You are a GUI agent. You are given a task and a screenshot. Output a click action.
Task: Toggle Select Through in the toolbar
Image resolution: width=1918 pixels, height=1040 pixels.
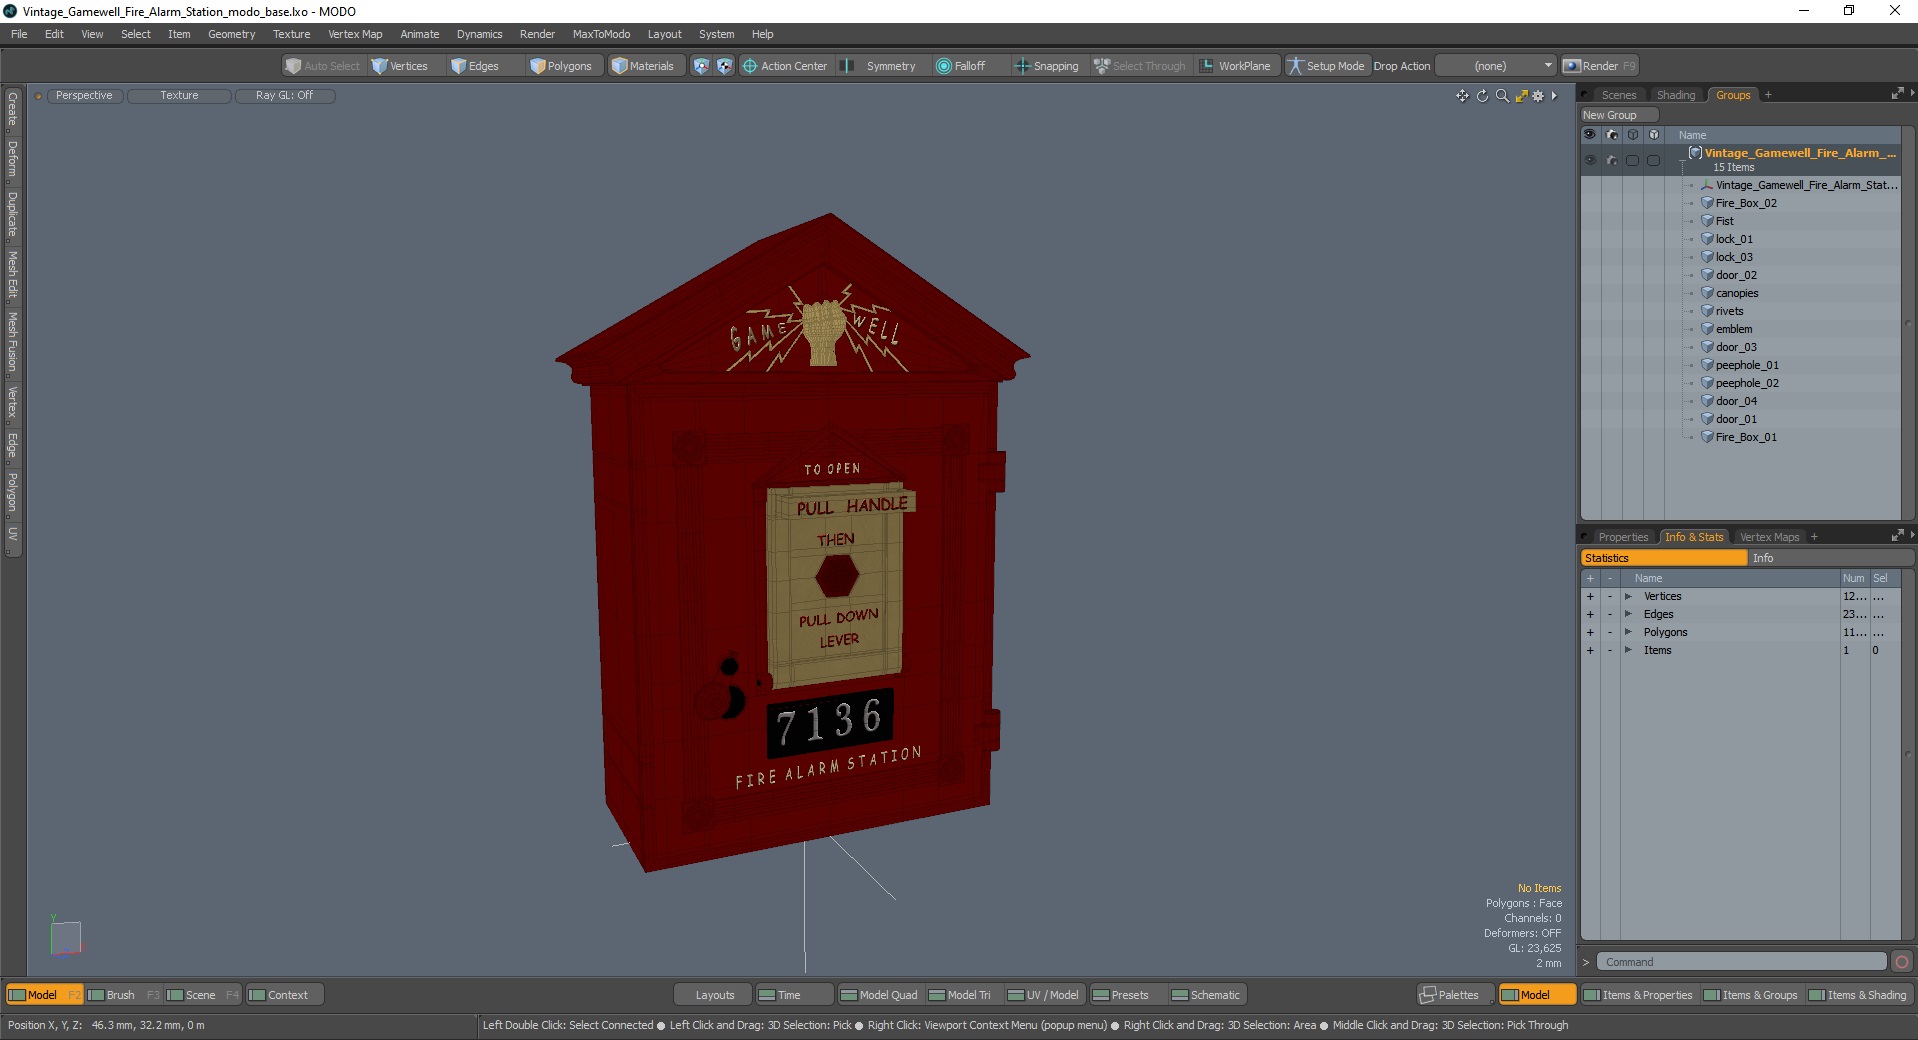tap(1140, 66)
